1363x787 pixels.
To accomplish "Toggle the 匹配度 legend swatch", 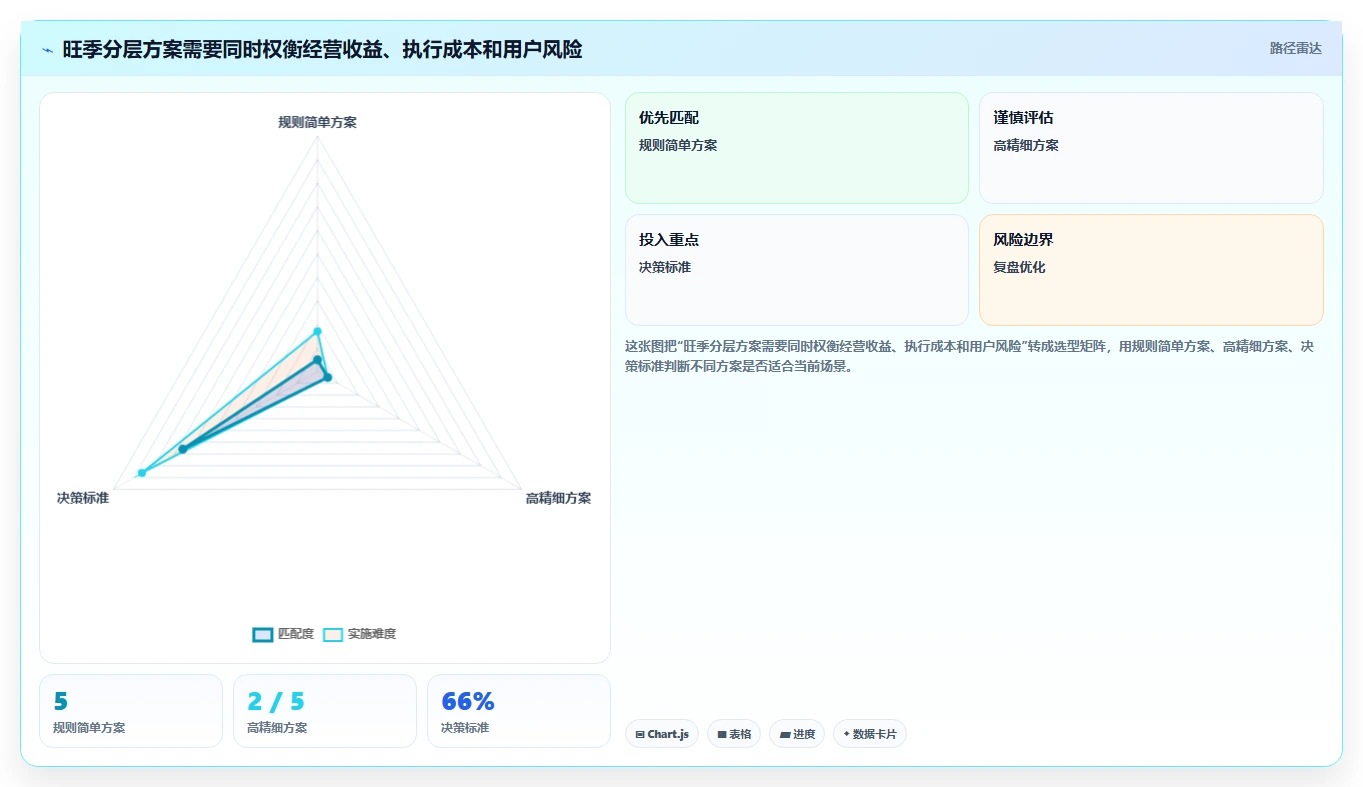I will [x=263, y=634].
